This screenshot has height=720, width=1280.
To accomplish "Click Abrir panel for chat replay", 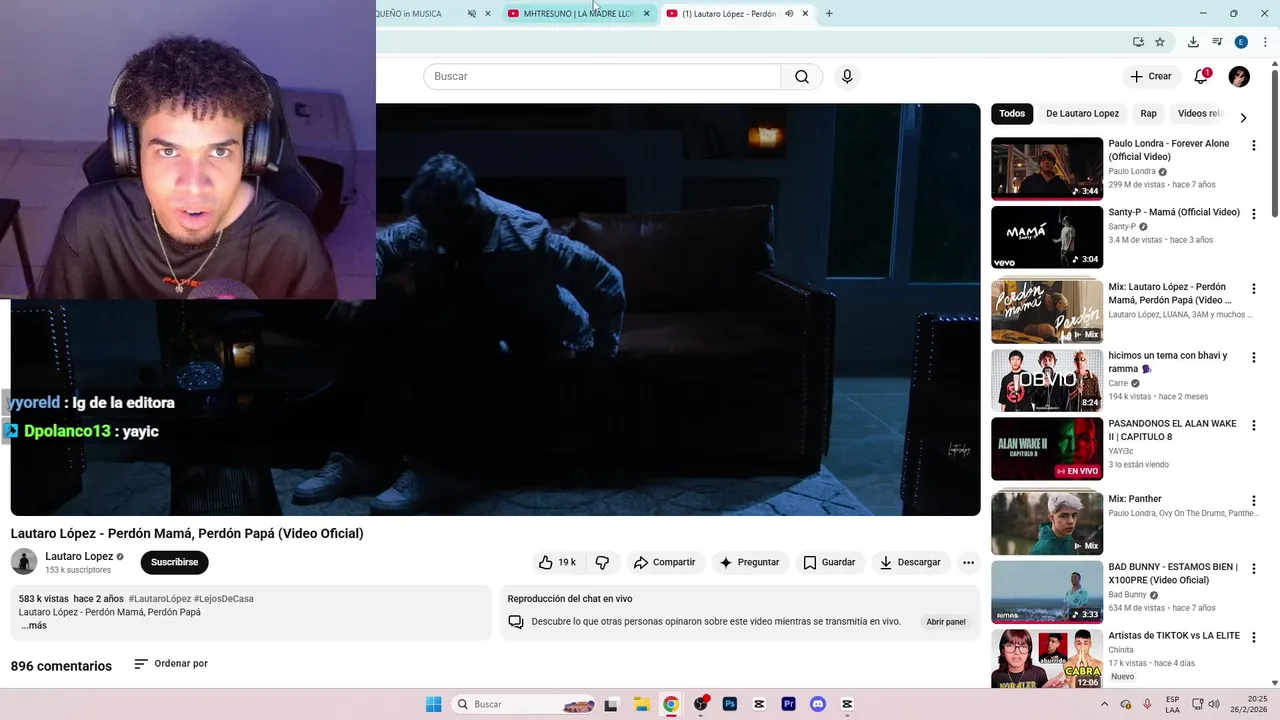I will pyautogui.click(x=946, y=622).
